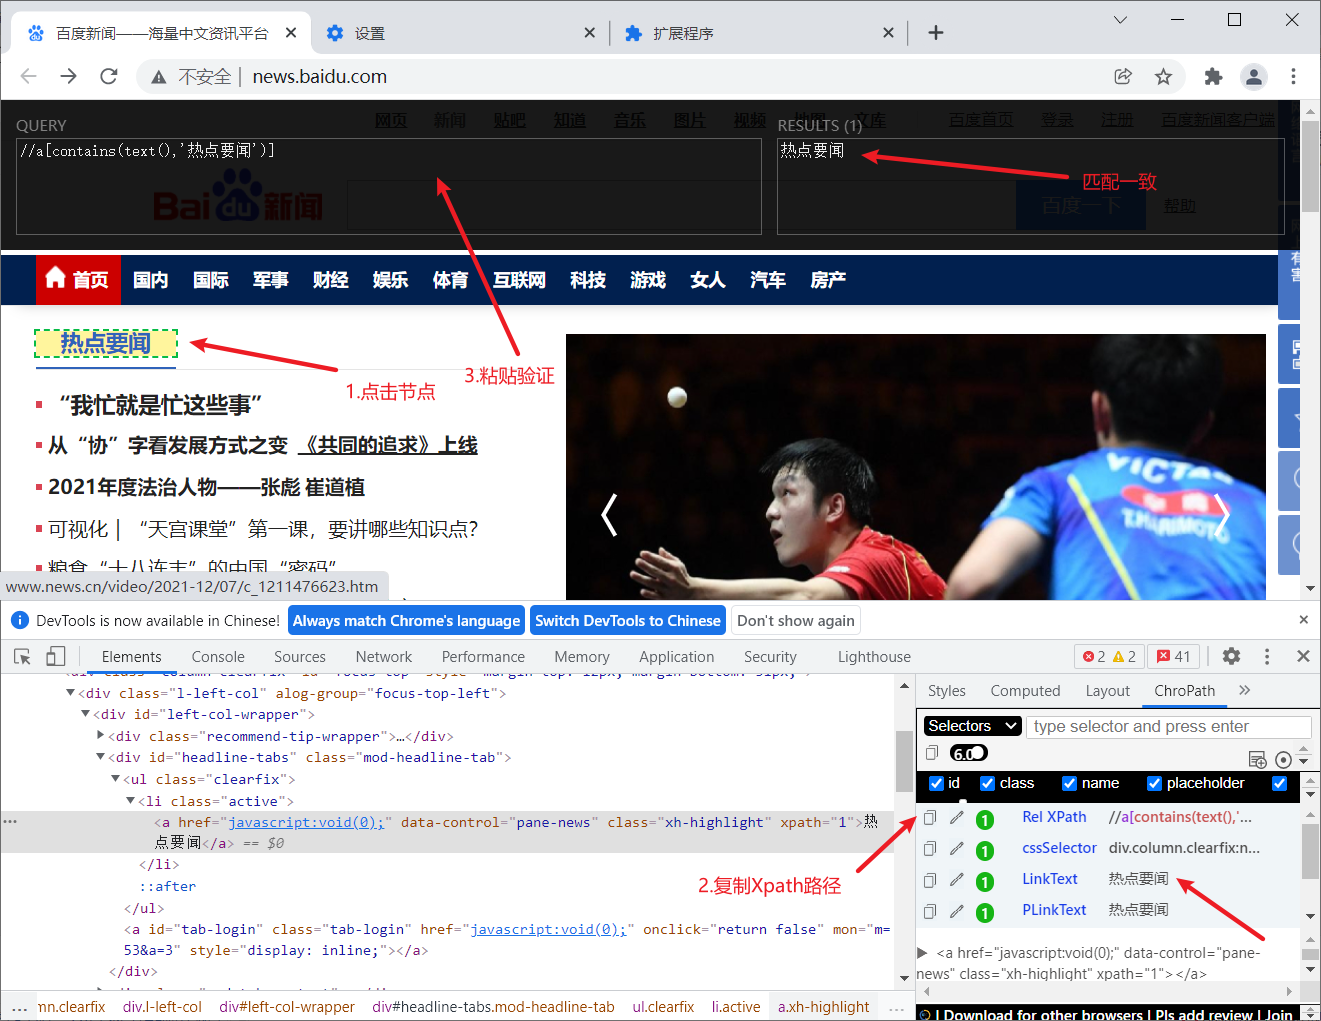Open DevTools customize three-dot menu
1321x1021 pixels.
click(x=1267, y=656)
